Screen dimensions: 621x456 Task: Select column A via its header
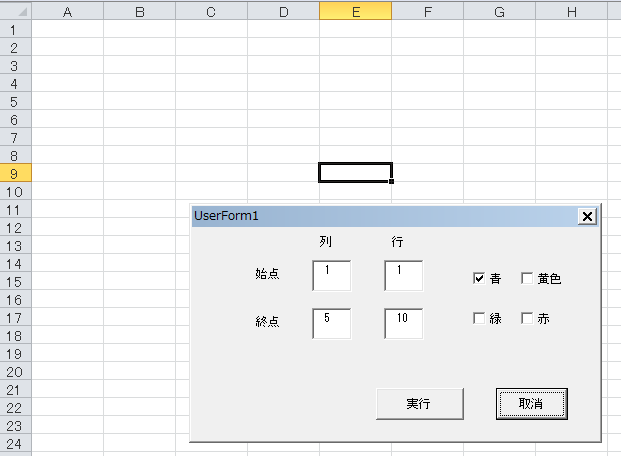[x=67, y=12]
